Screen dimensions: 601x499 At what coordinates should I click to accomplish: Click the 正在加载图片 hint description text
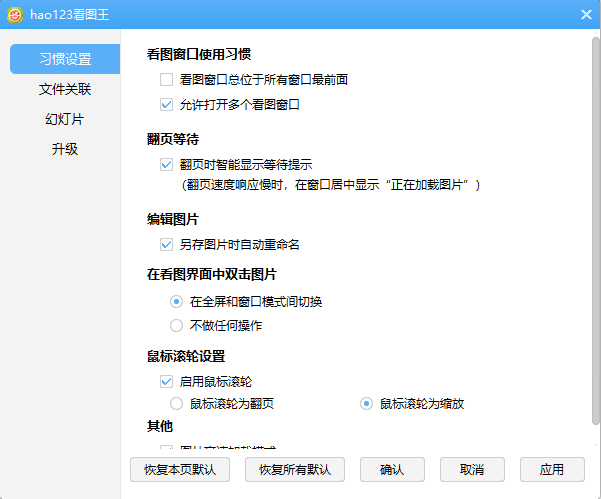point(331,185)
